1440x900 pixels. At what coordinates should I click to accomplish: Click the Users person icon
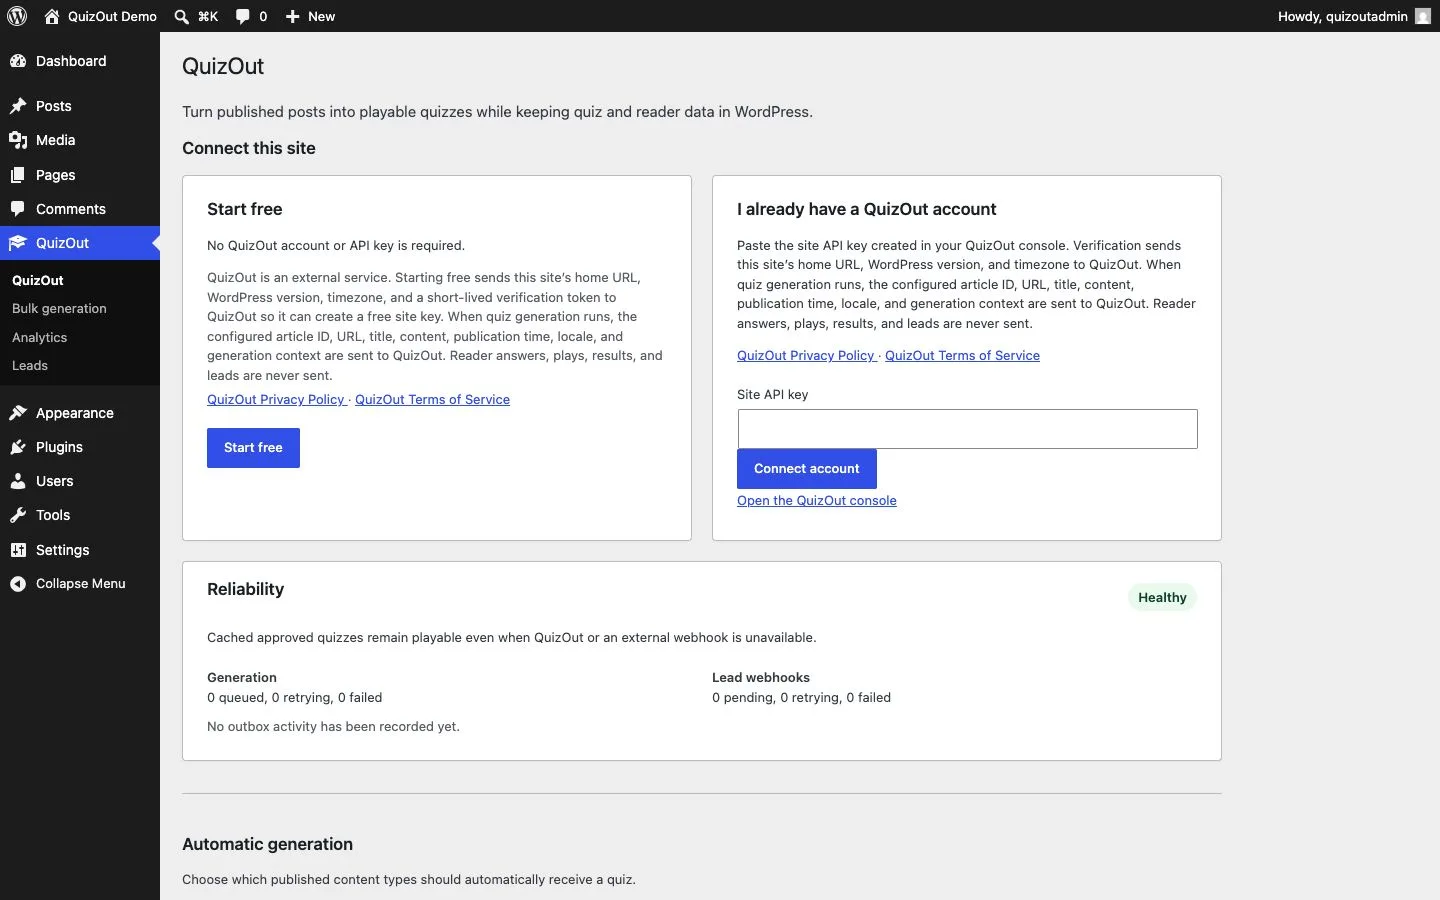(18, 481)
